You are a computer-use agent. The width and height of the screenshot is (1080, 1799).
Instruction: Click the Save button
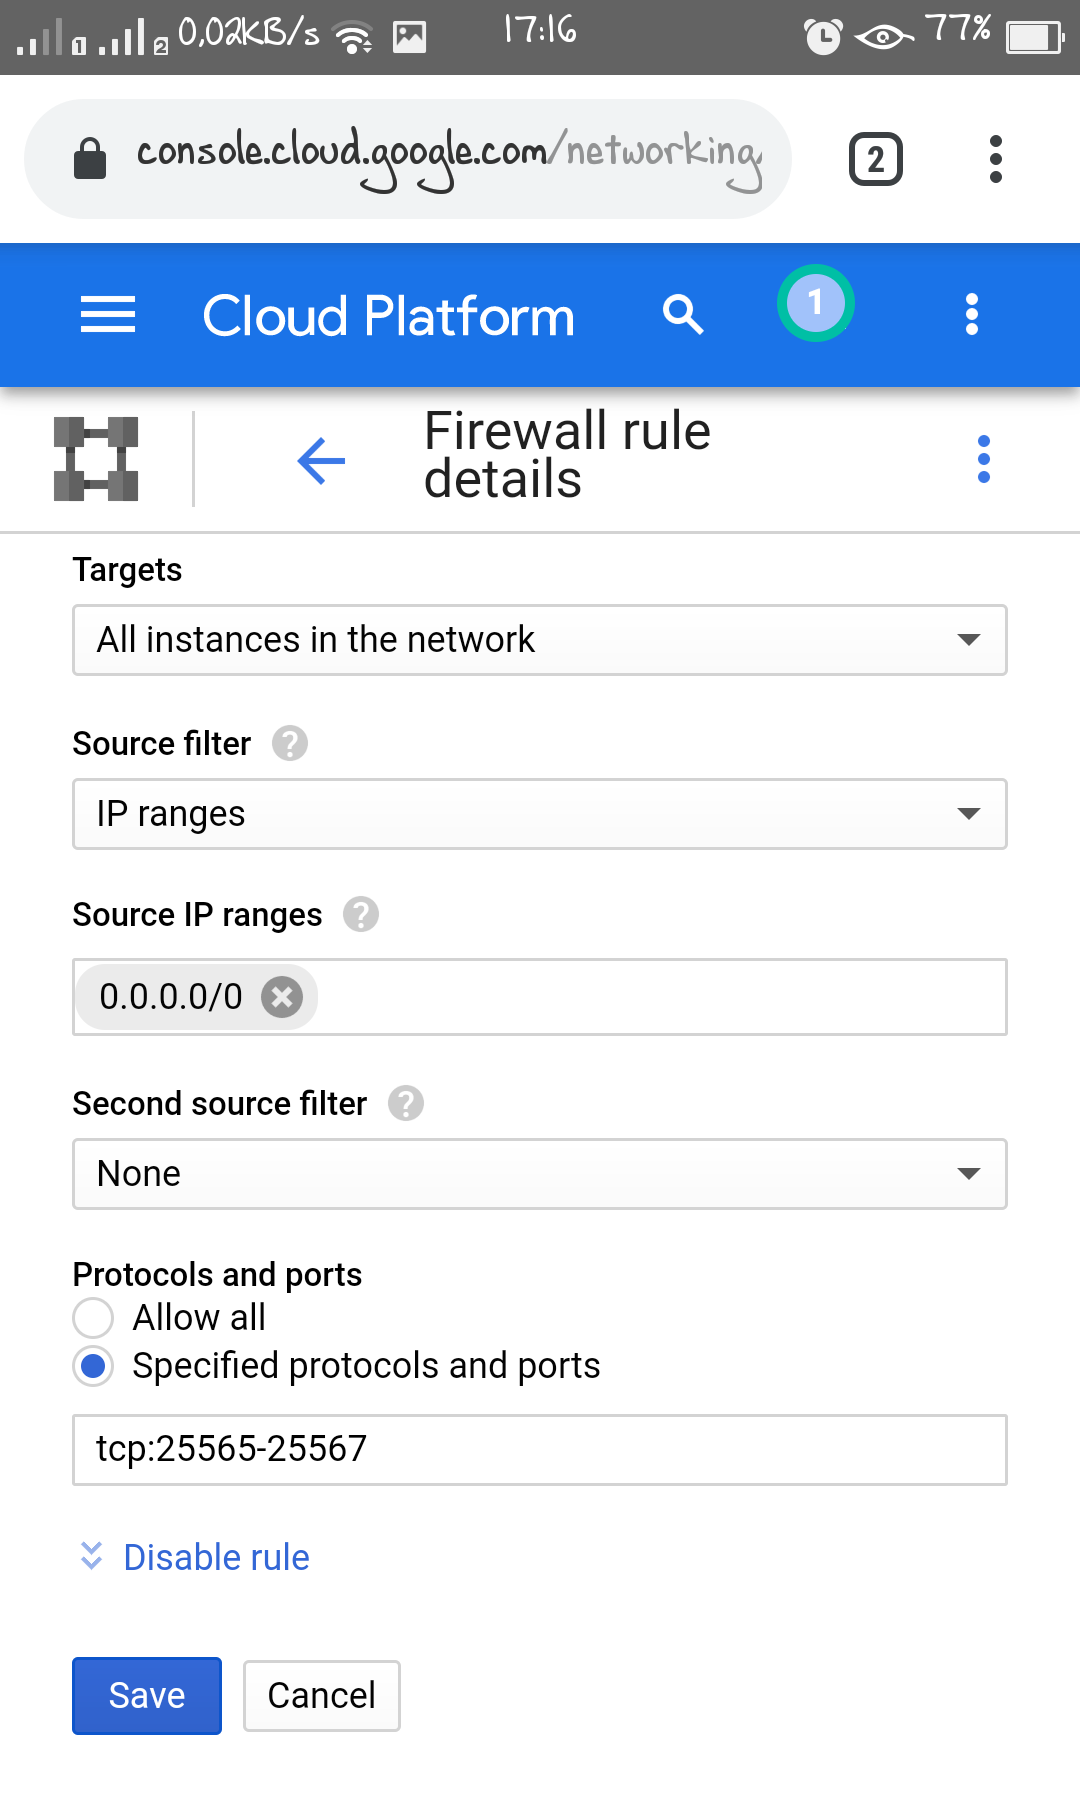[x=147, y=1696]
